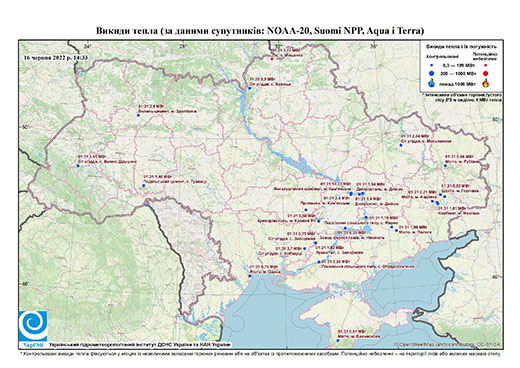The width and height of the screenshot is (520, 368).
Task: Click the Місто, м. Рубіжне label
Action: tap(462, 161)
